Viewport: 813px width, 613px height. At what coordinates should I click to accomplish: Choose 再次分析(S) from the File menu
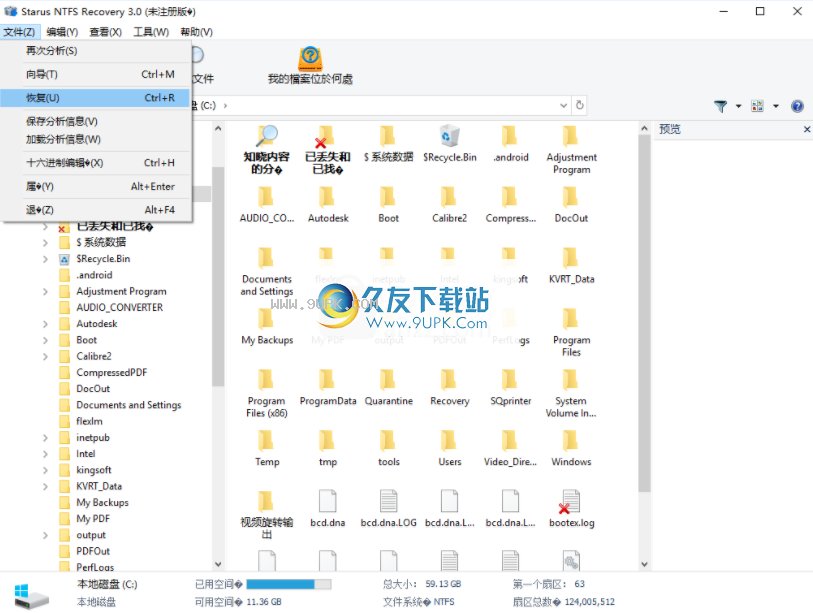96,51
